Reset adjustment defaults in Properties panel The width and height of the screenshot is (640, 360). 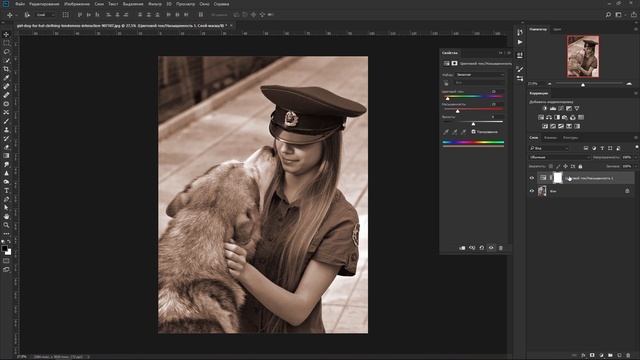point(482,248)
